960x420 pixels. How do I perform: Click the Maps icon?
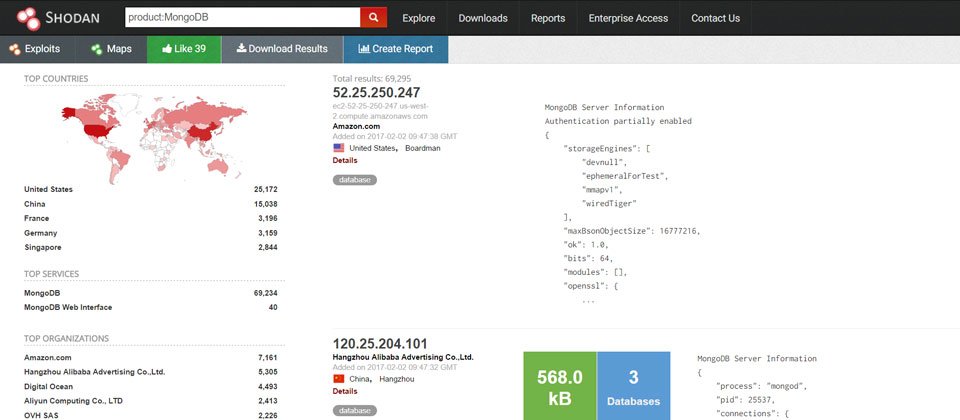pos(97,49)
